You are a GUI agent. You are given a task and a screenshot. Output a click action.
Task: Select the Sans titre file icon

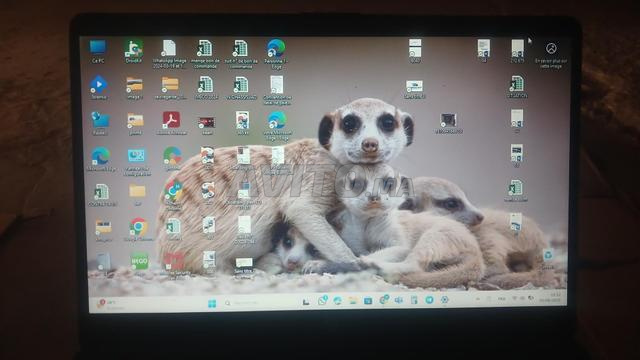point(244,267)
